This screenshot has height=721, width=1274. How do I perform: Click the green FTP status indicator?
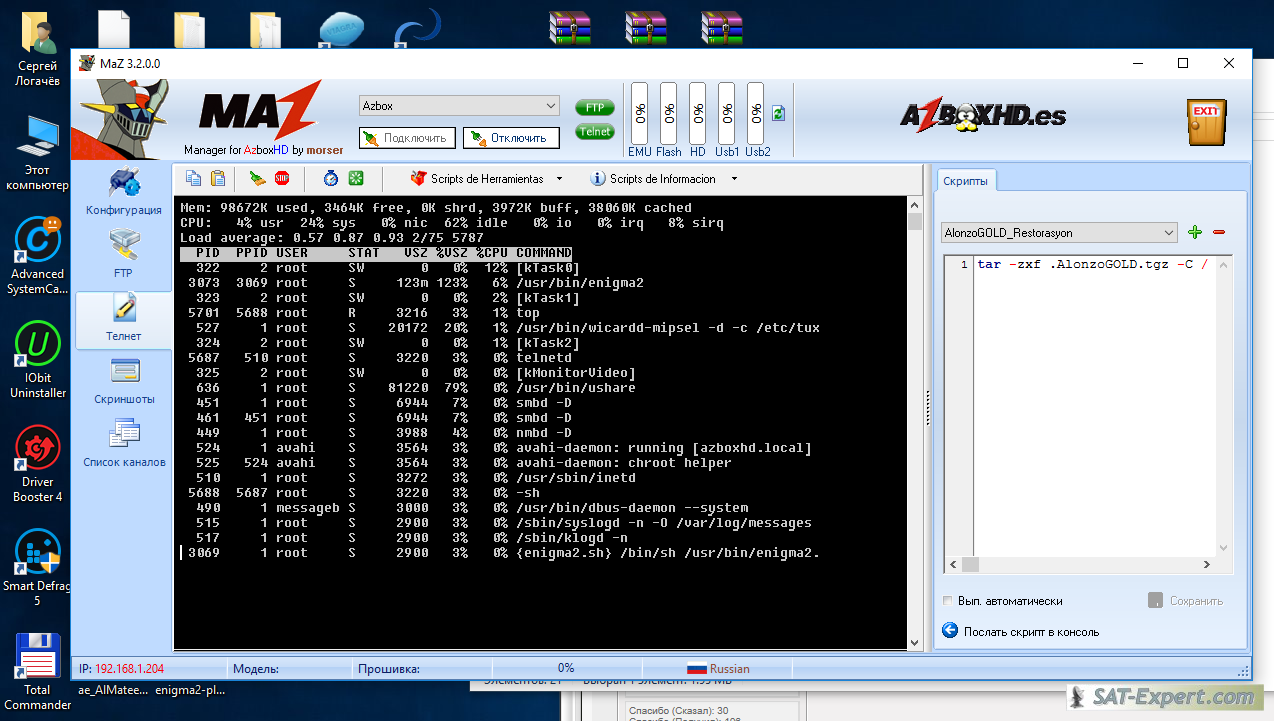click(595, 108)
